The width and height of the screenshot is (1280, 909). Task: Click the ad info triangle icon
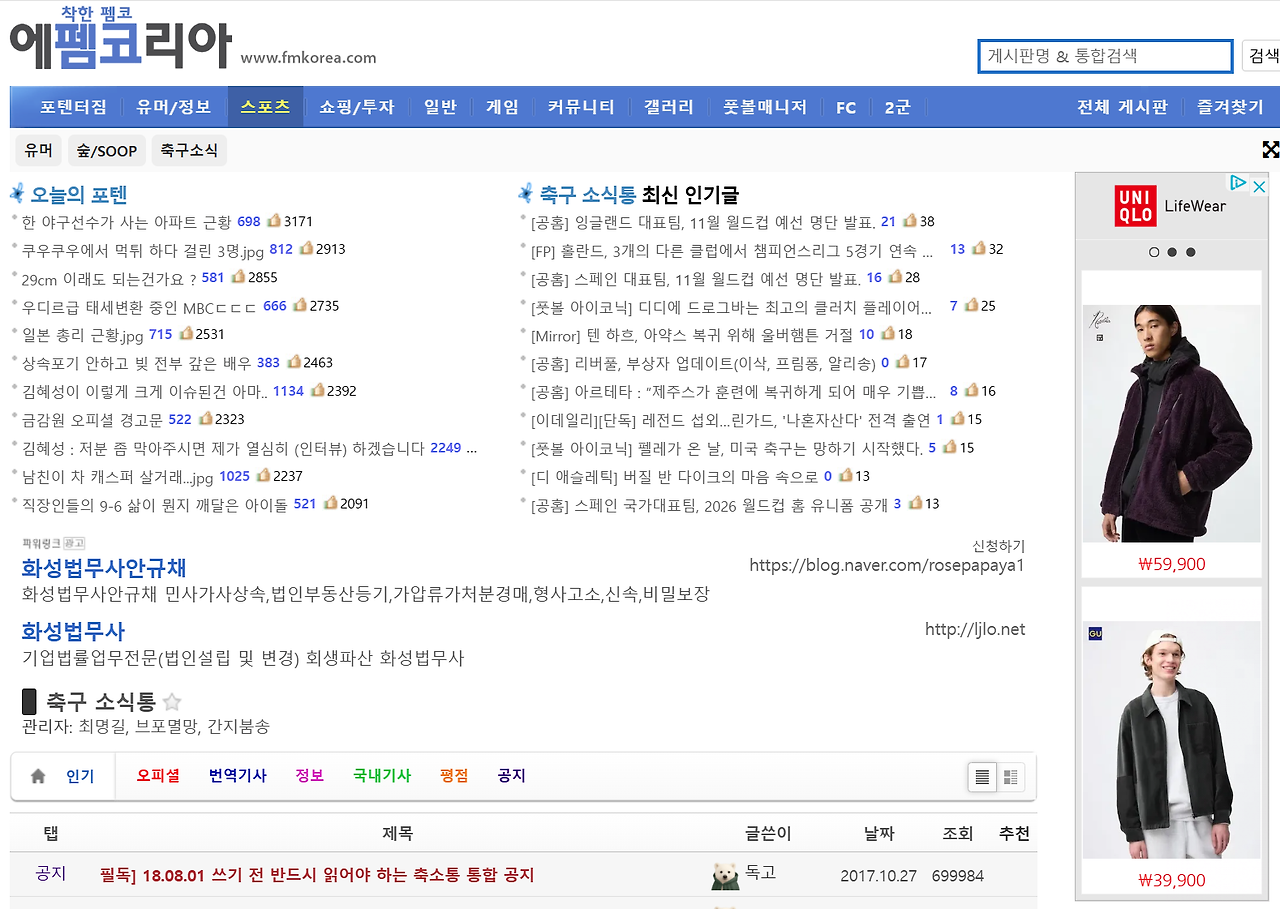[x=1238, y=184]
